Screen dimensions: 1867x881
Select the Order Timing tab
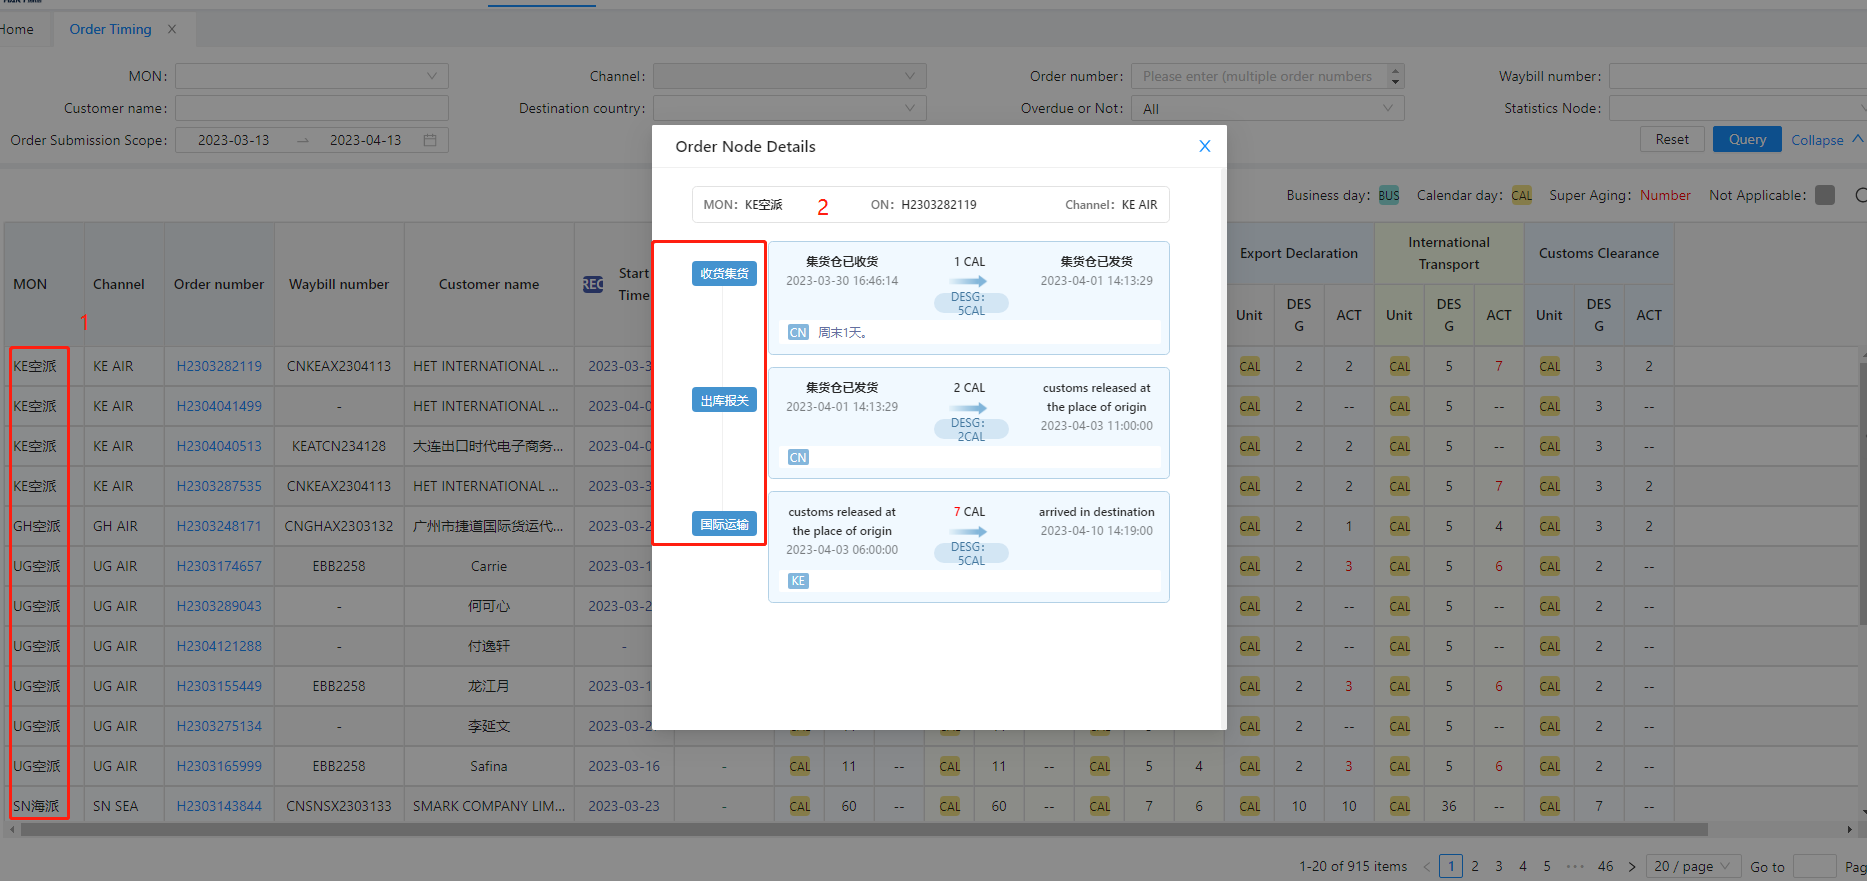110,29
